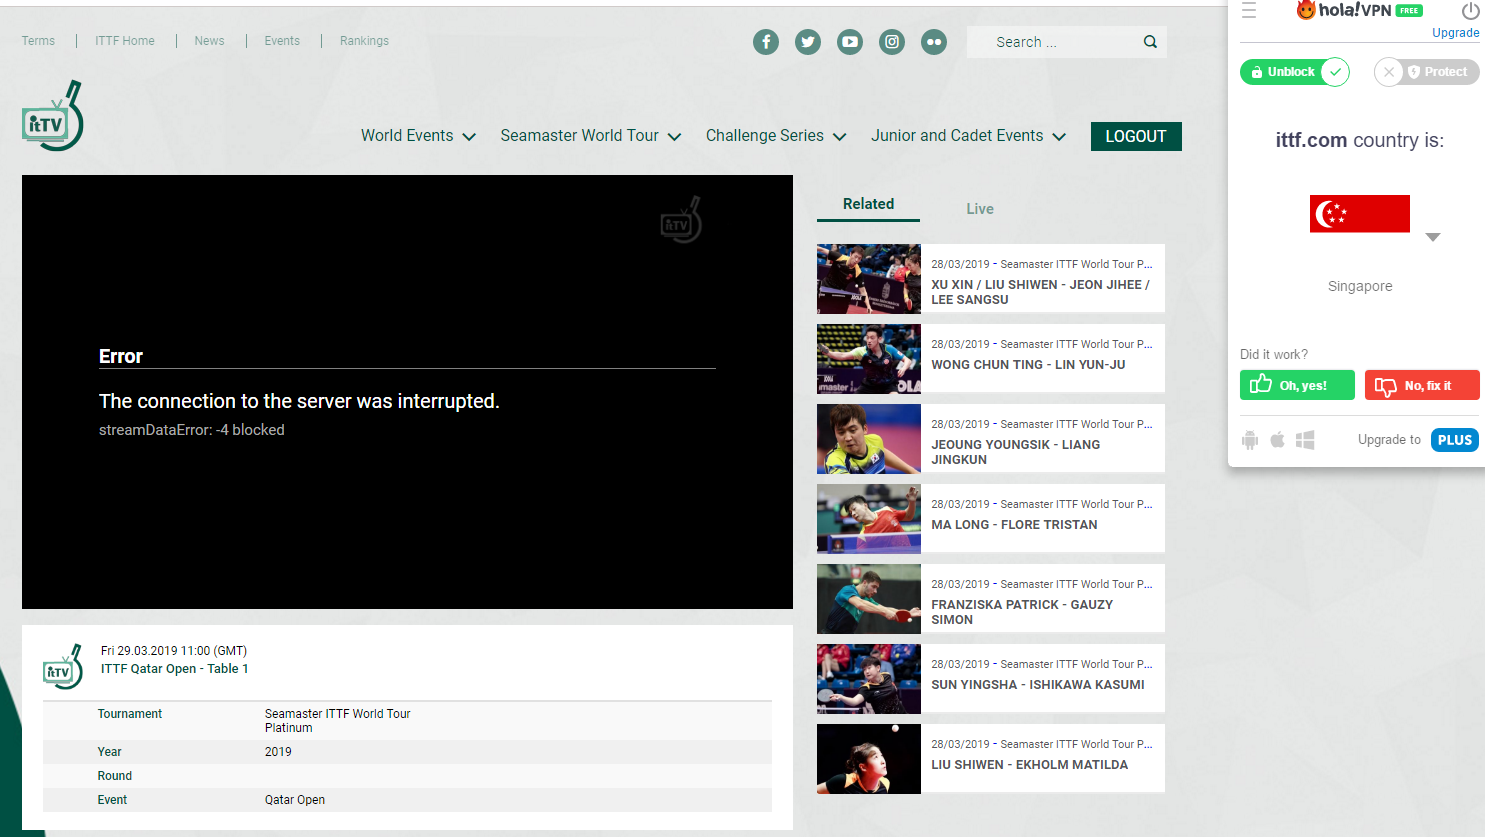
Task: Click the LOGOUT button
Action: pos(1136,137)
